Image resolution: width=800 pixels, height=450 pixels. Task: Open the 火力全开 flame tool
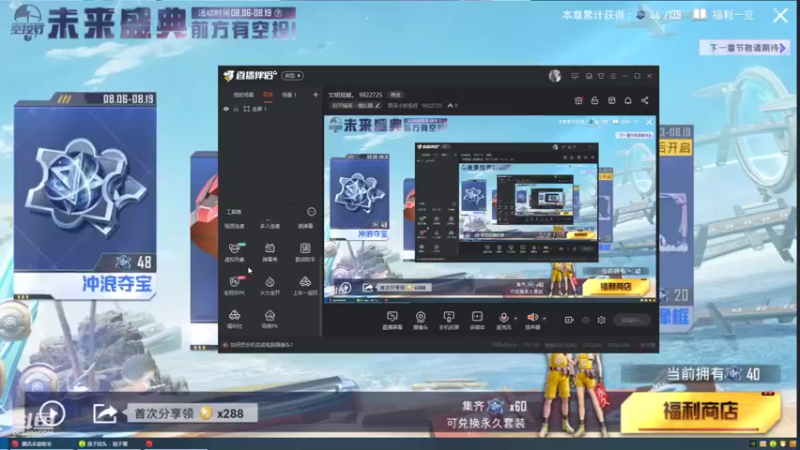pyautogui.click(x=270, y=285)
